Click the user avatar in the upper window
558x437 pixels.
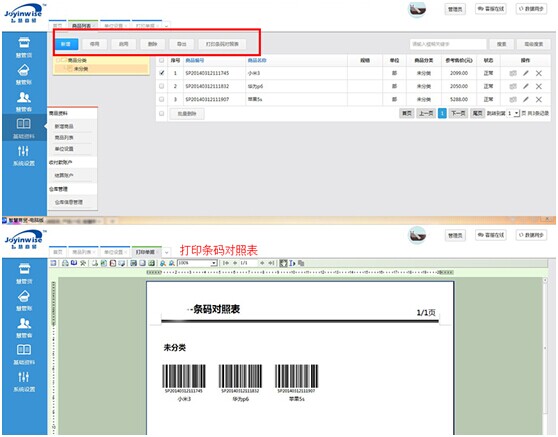click(417, 9)
